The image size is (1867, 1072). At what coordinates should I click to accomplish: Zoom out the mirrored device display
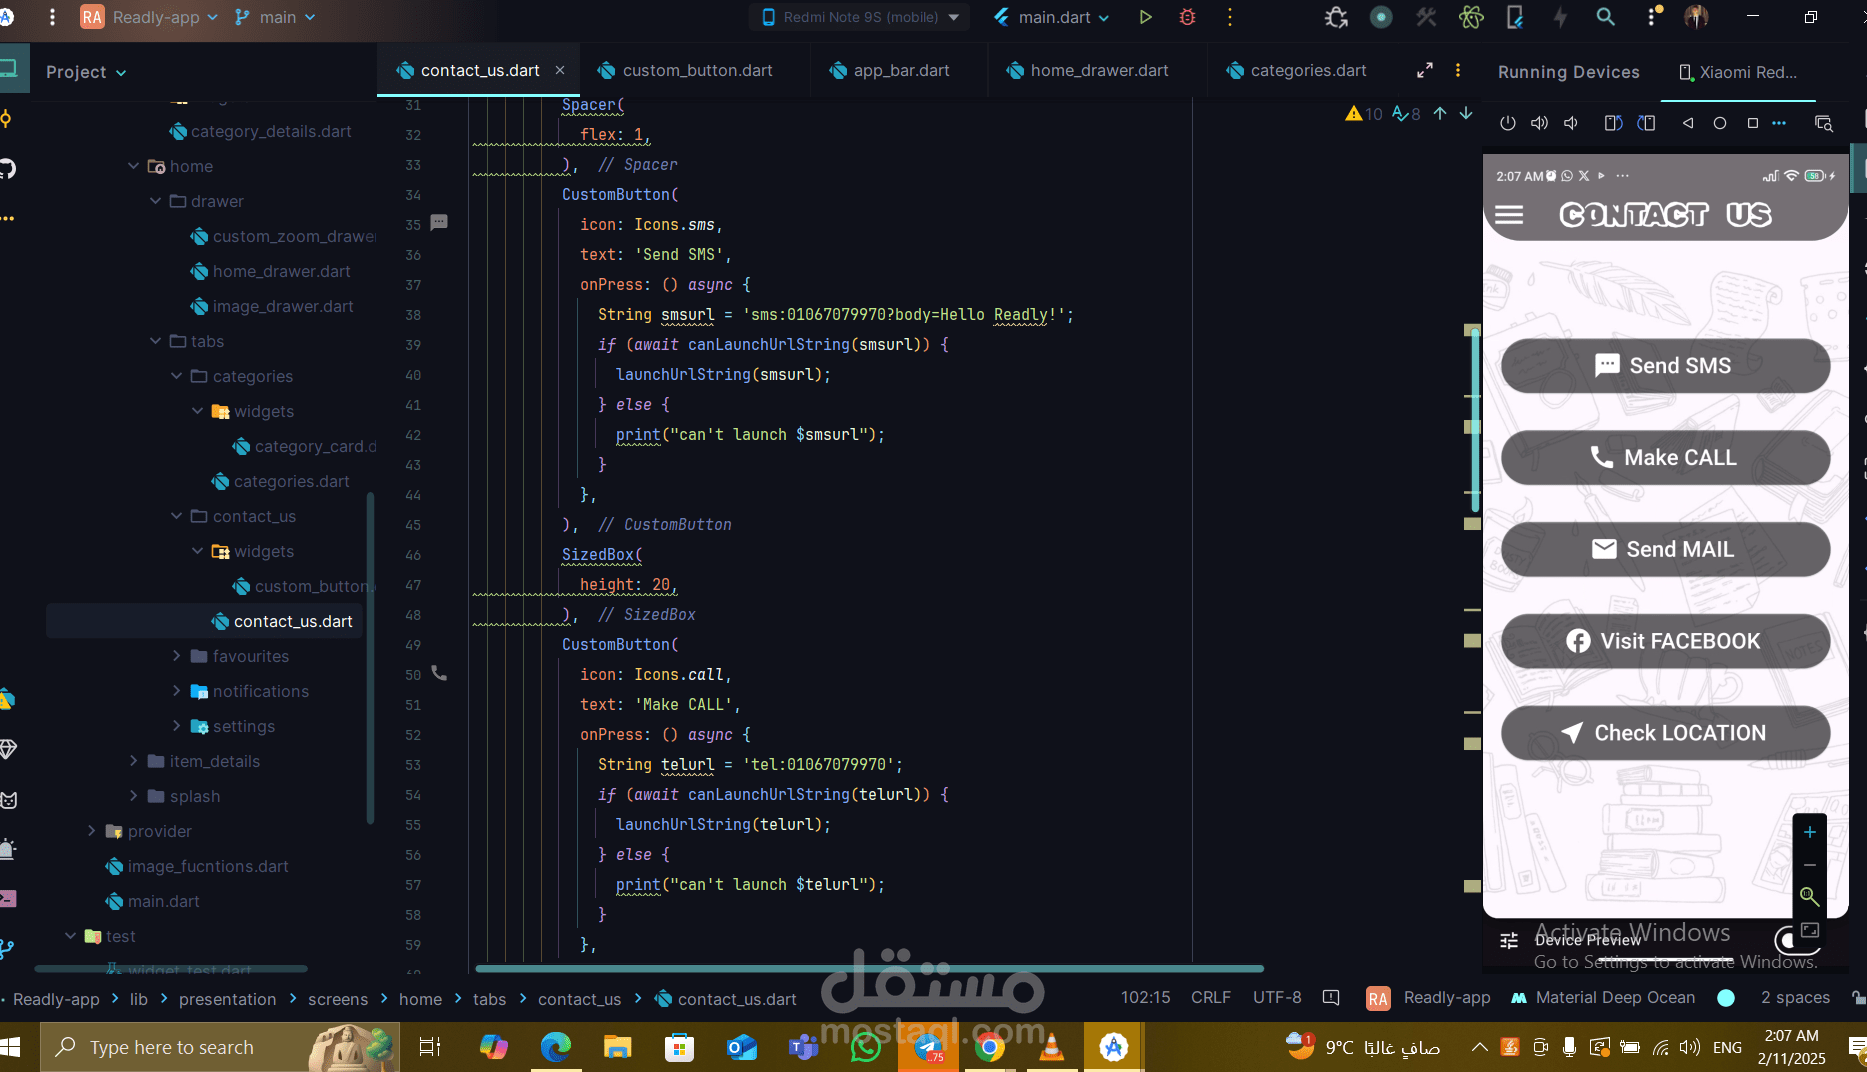click(x=1809, y=865)
